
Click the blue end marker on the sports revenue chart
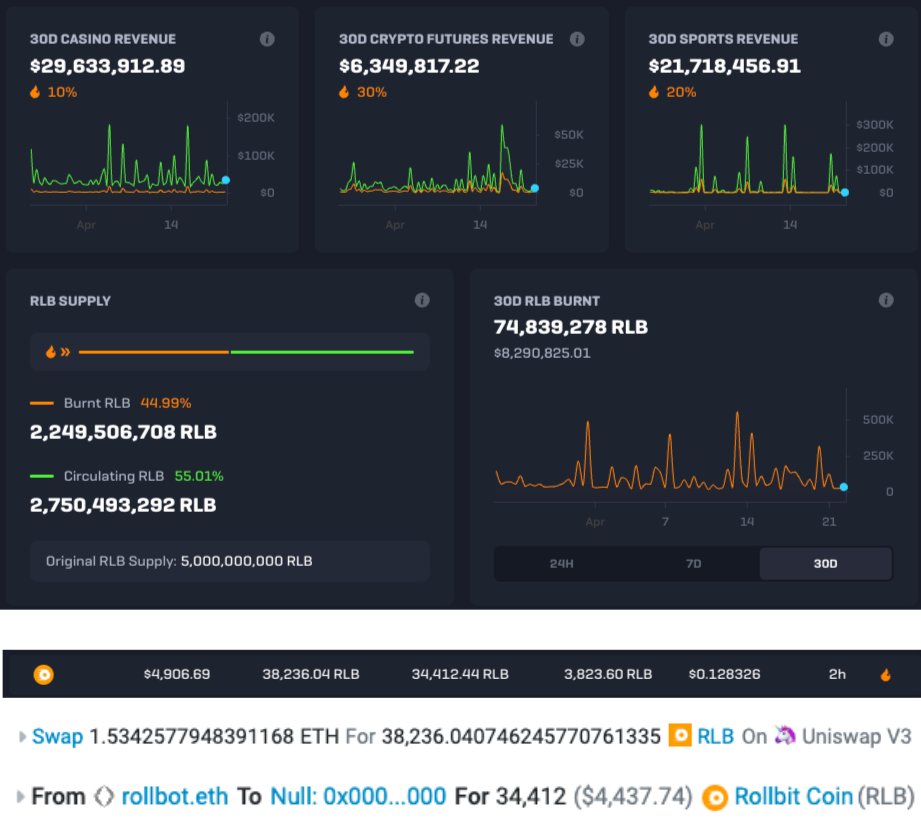(845, 192)
